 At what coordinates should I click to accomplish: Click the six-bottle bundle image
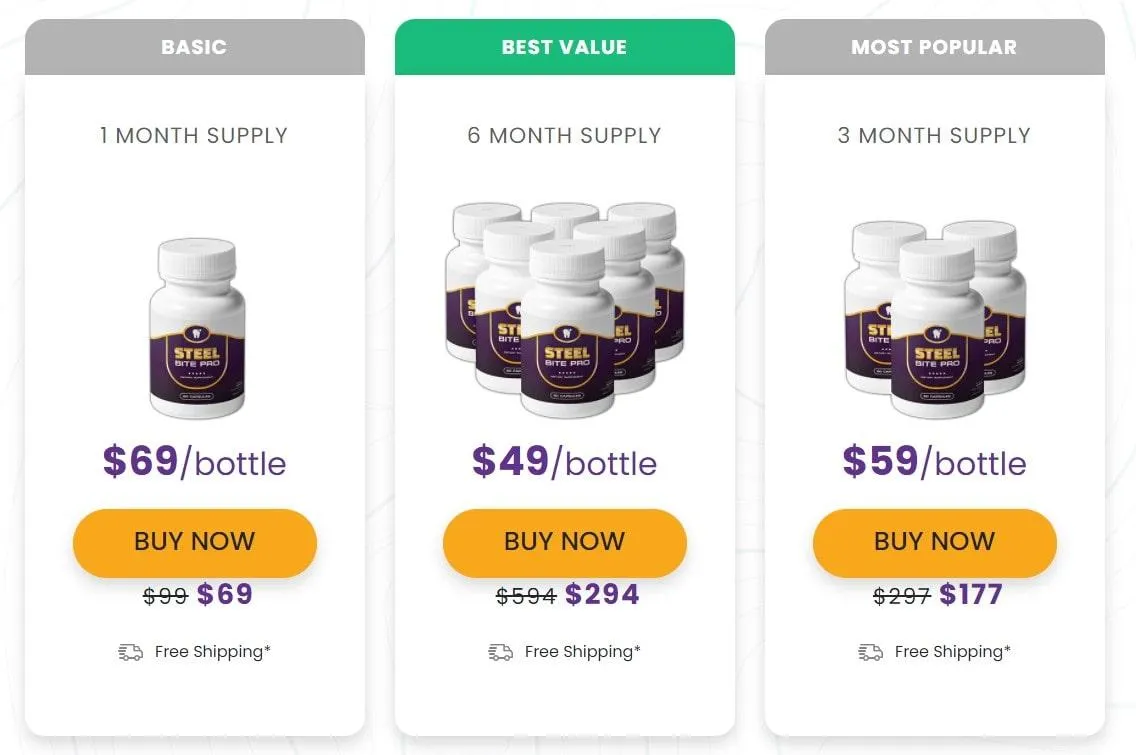(565, 310)
